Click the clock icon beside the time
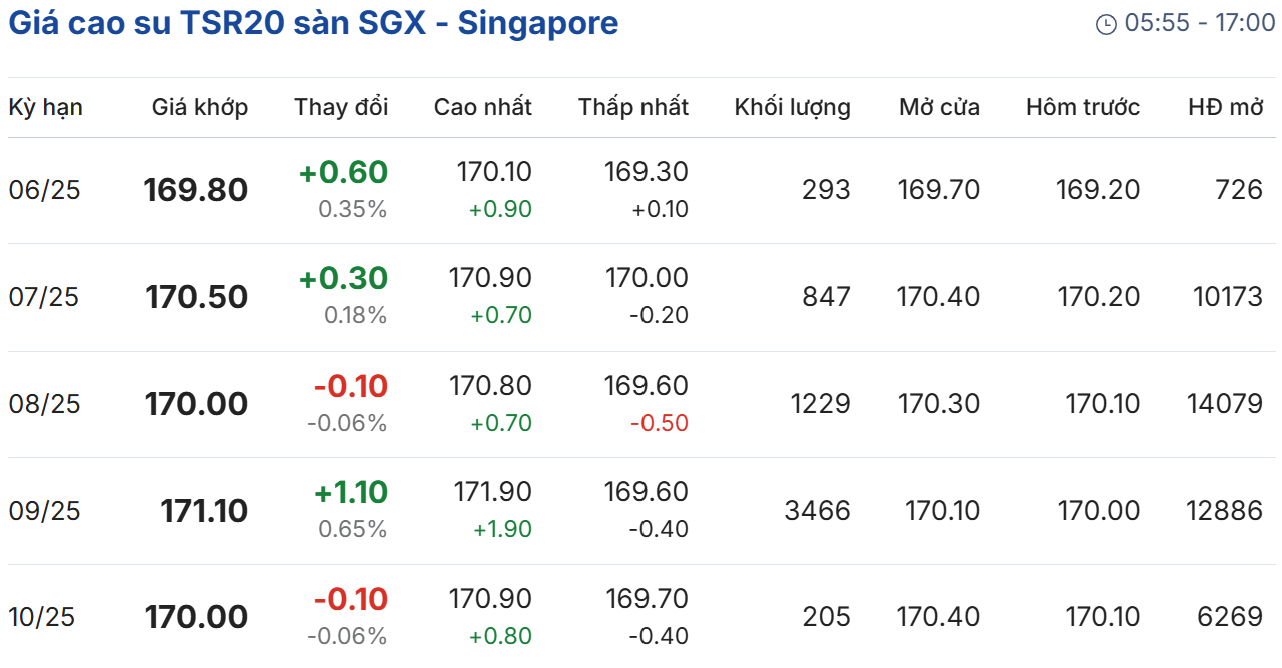 [1106, 24]
